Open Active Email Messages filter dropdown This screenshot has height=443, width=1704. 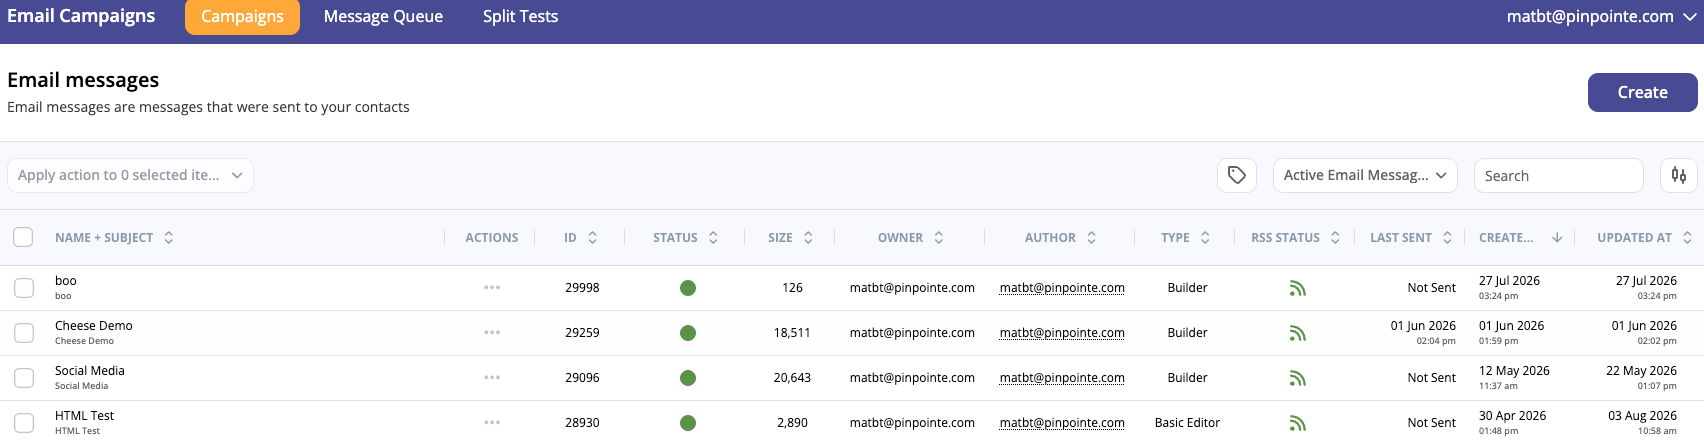(x=1365, y=175)
